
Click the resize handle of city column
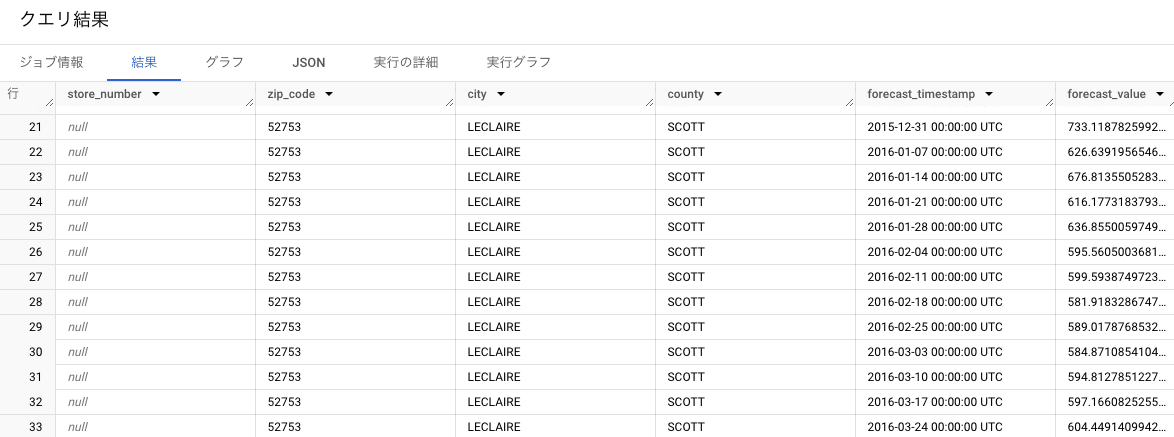[x=650, y=103]
